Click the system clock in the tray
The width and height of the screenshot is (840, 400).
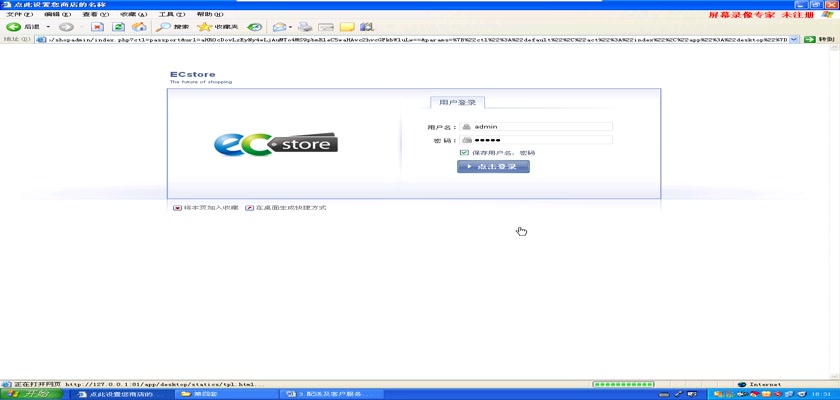pyautogui.click(x=822, y=394)
